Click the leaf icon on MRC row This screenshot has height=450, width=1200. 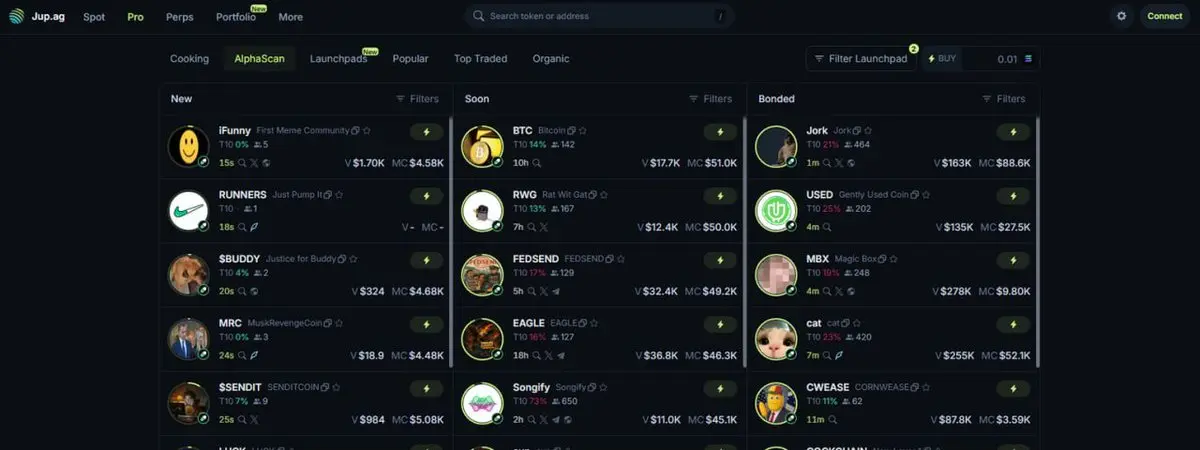click(254, 355)
